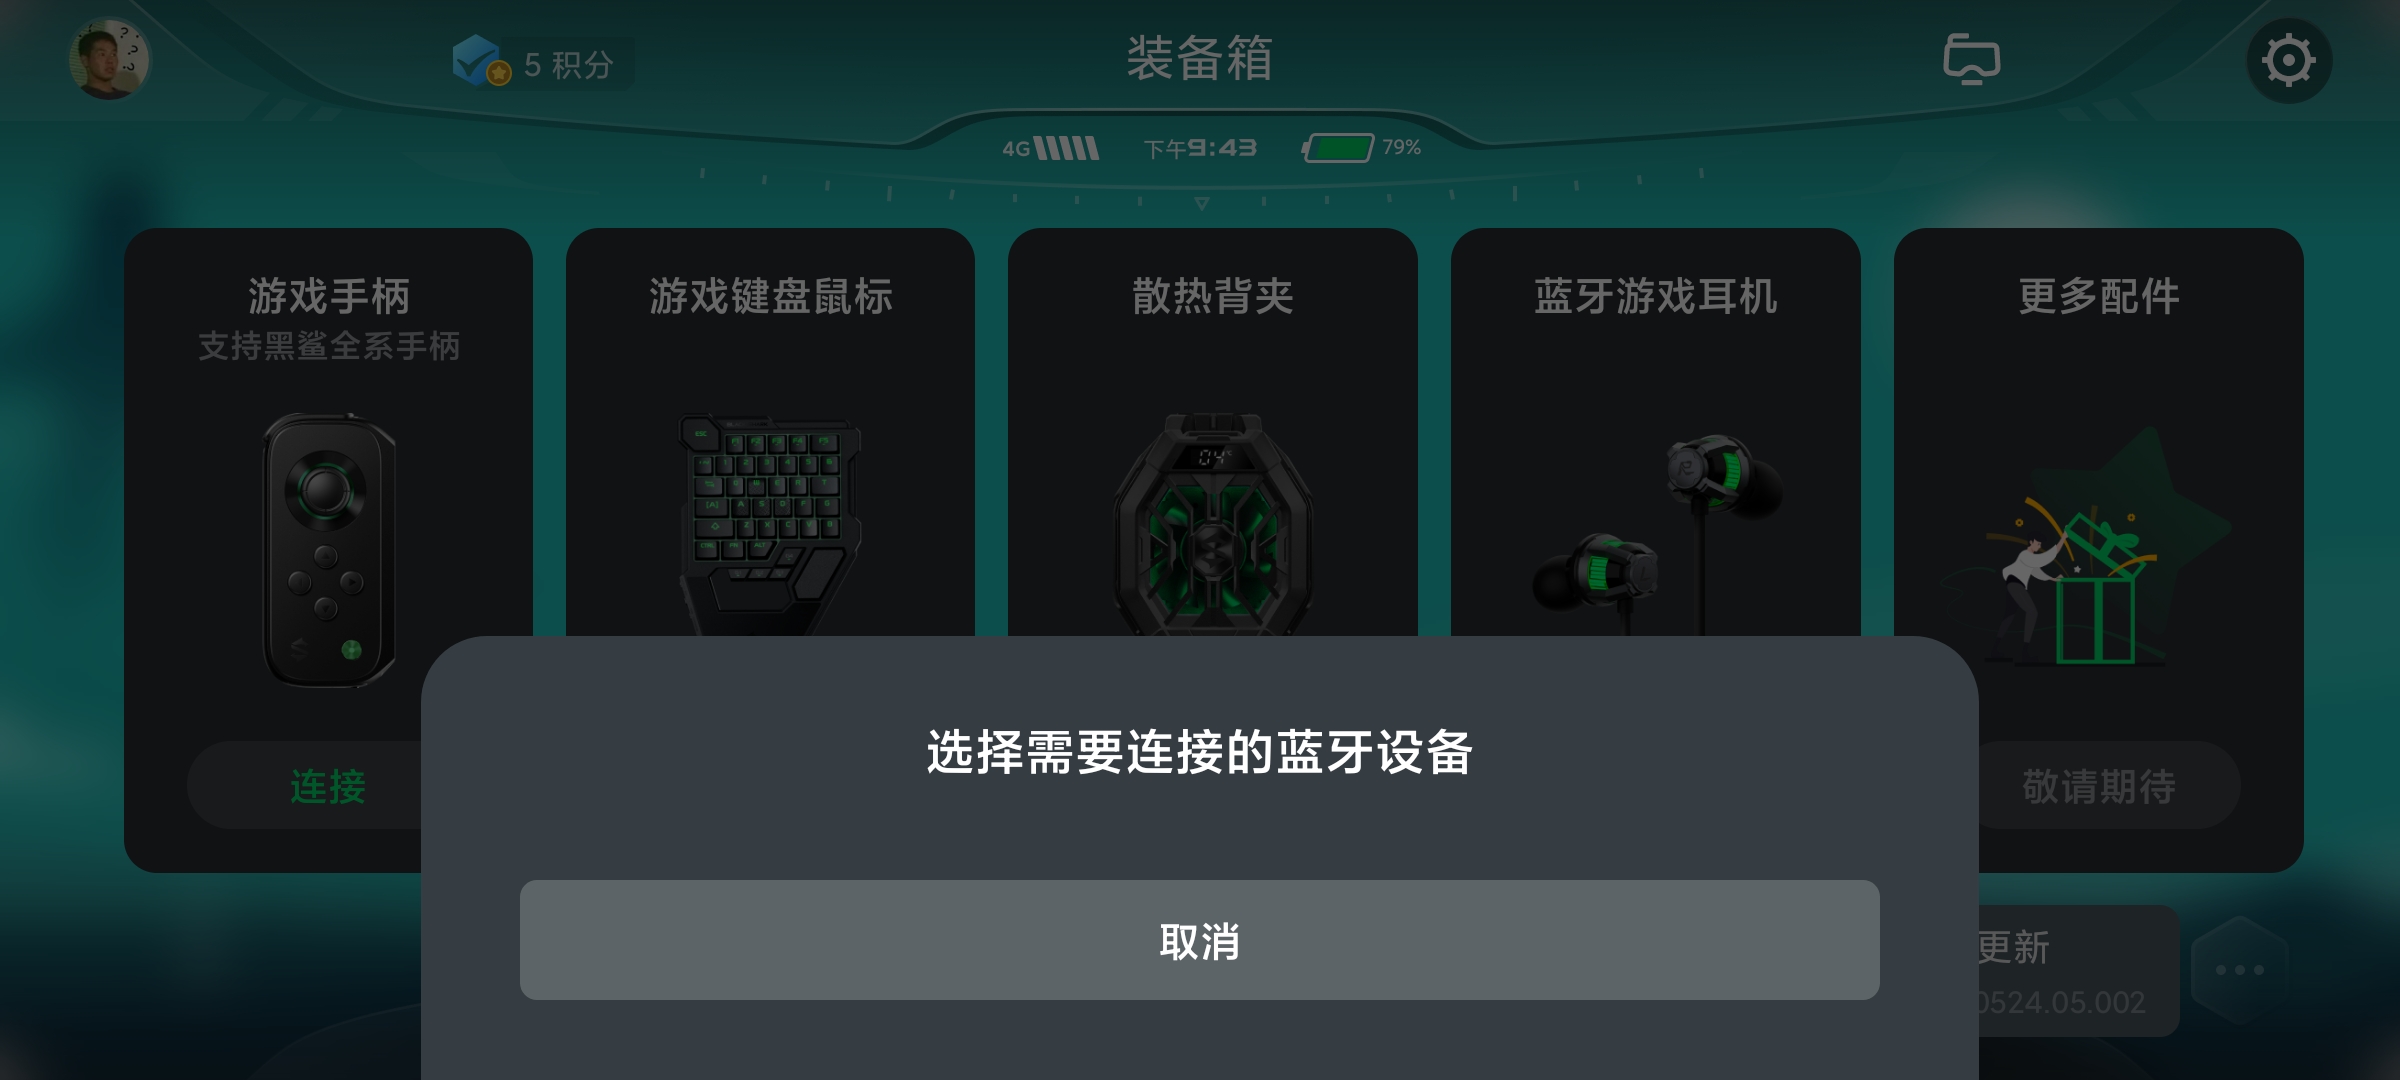This screenshot has height=1080, width=2400.
Task: Open the screen cast monitor icon
Action: coord(1971,59)
